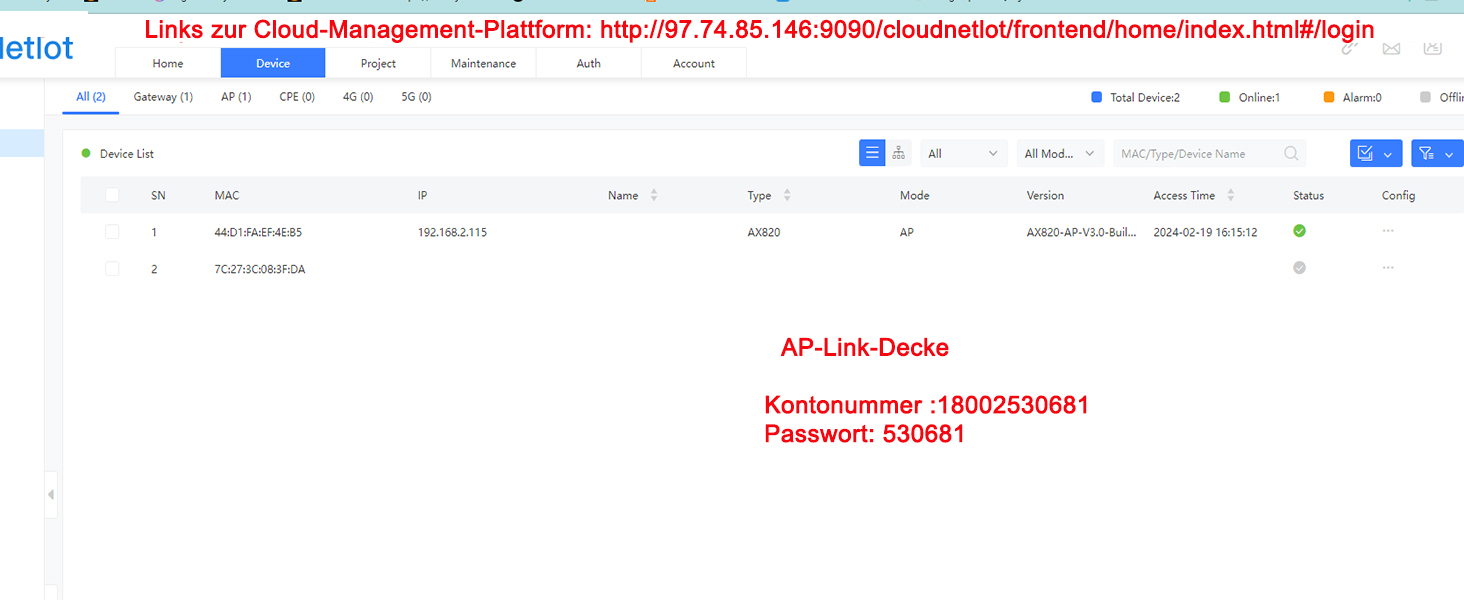Select the Gateway (1) tab
The width and height of the screenshot is (1464, 600).
click(163, 97)
